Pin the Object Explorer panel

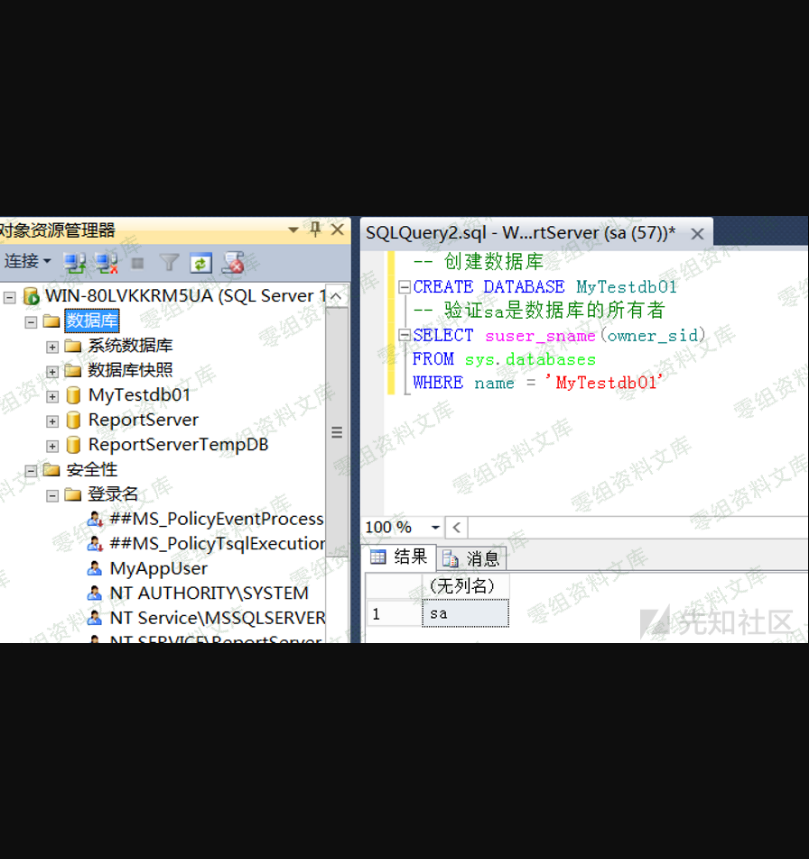click(x=315, y=230)
